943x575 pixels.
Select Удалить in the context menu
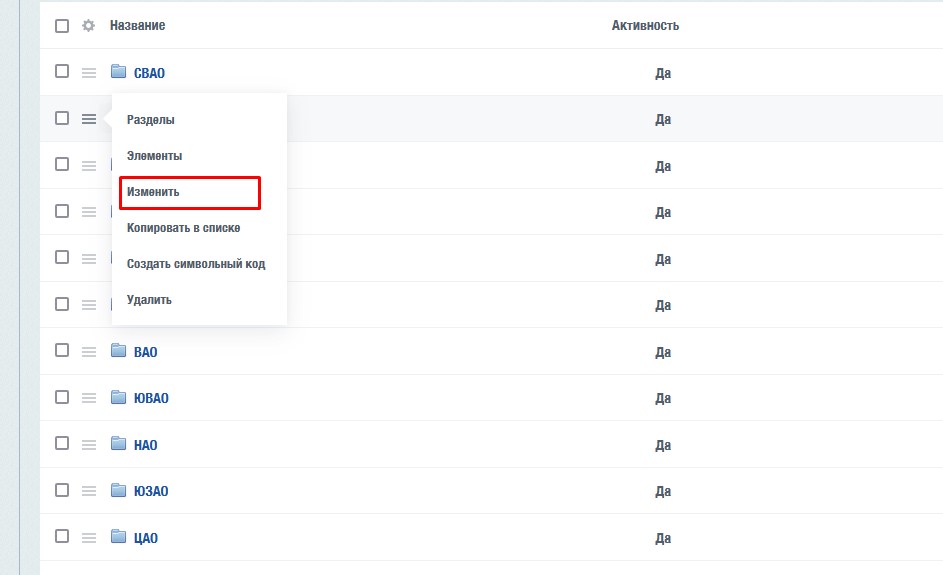149,300
